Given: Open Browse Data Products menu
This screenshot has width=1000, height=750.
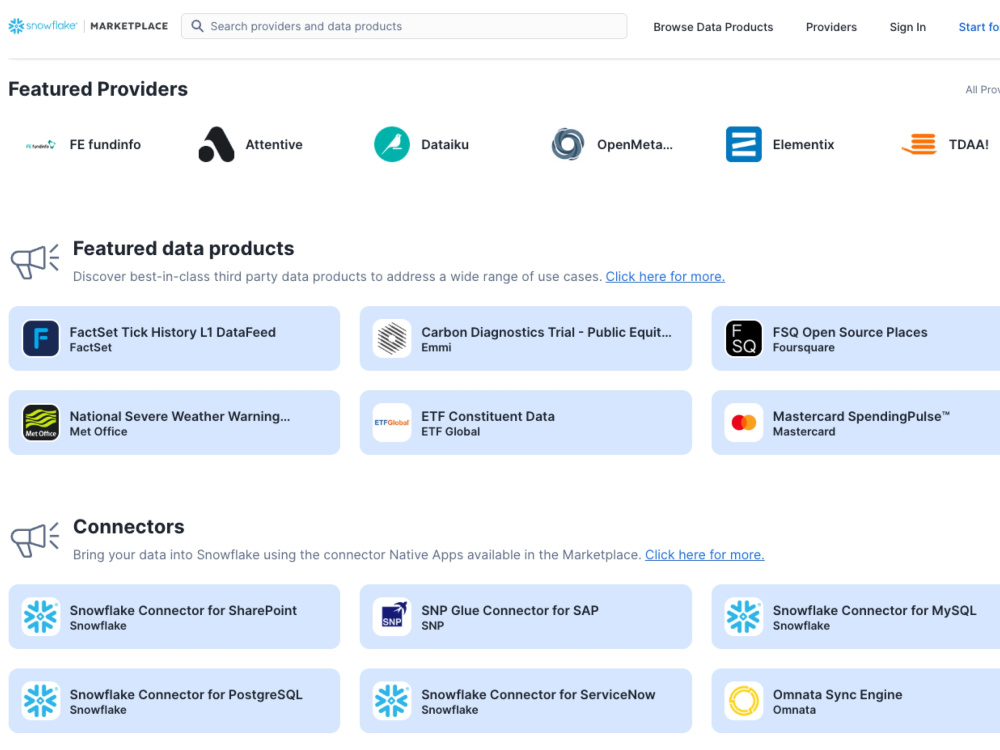Looking at the screenshot, I should (x=713, y=27).
